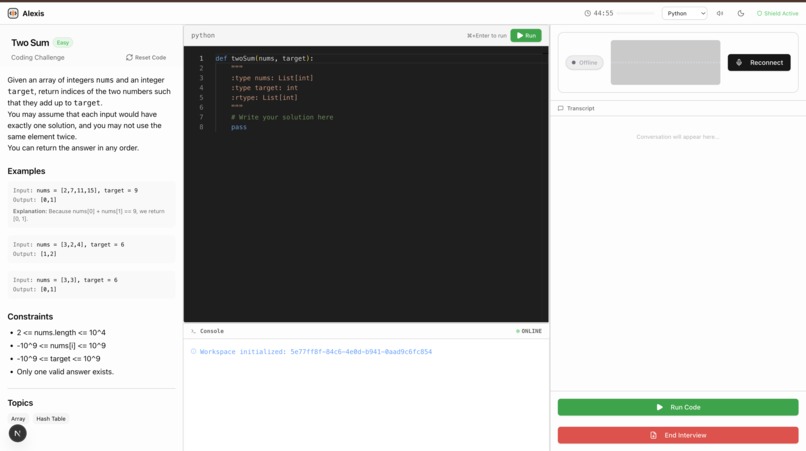Click the Constraints heading
The width and height of the screenshot is (806, 451).
[30, 317]
